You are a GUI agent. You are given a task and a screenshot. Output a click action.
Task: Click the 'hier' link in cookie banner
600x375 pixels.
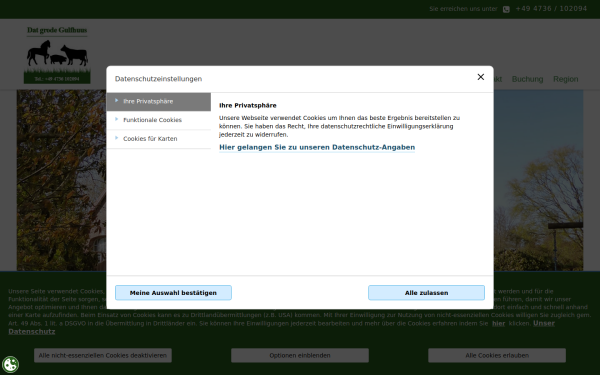(x=498, y=324)
